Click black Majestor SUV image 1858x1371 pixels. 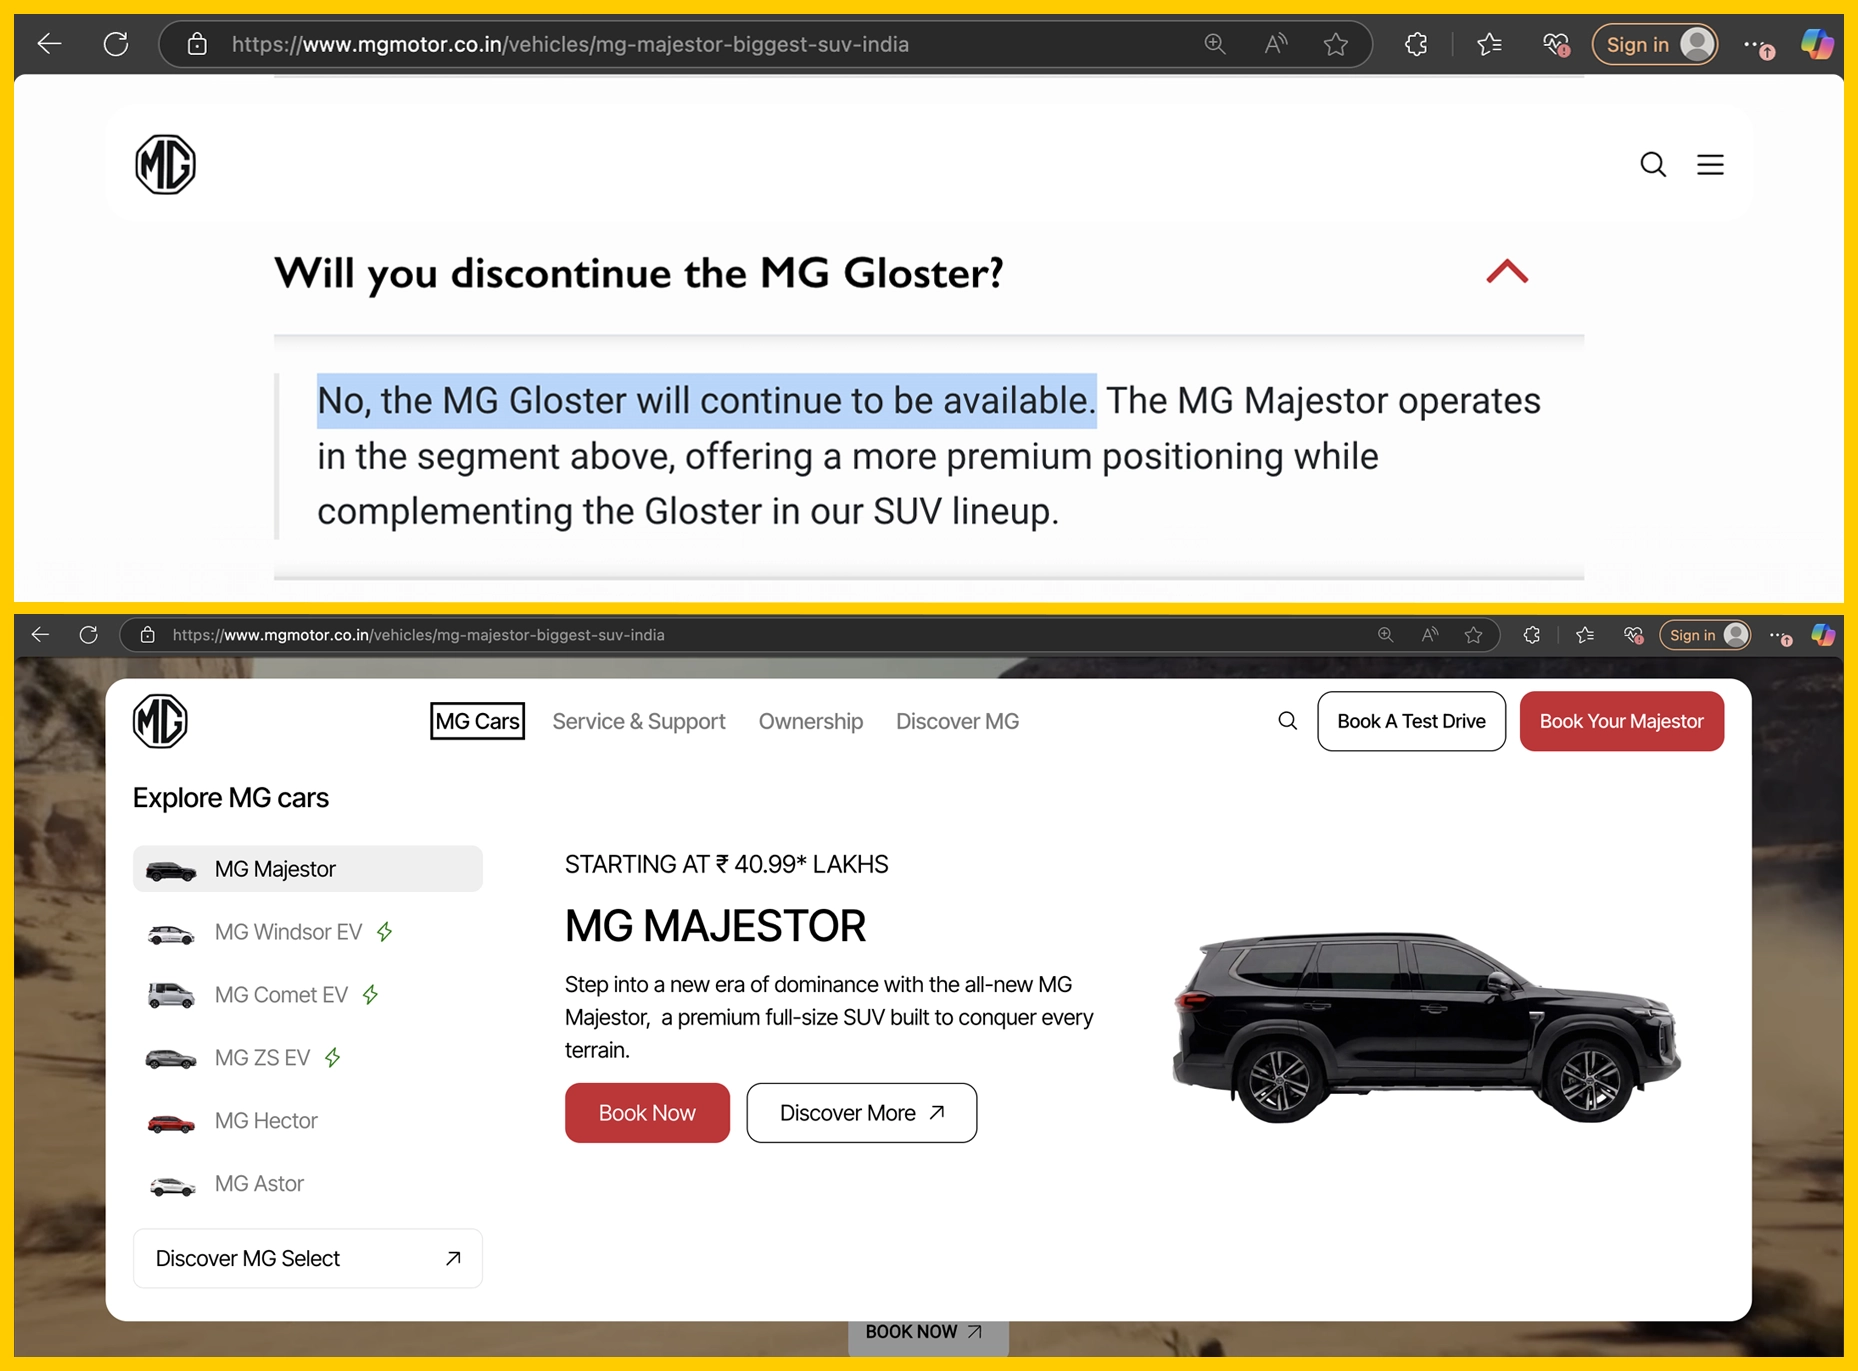(x=1427, y=1027)
